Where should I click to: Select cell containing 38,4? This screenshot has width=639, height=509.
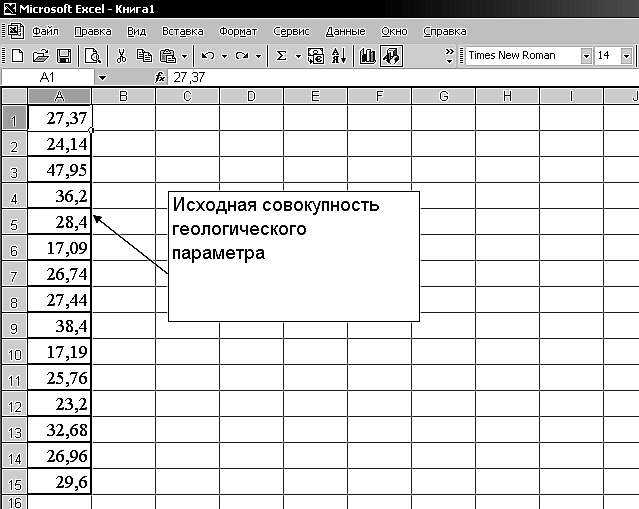(59, 326)
